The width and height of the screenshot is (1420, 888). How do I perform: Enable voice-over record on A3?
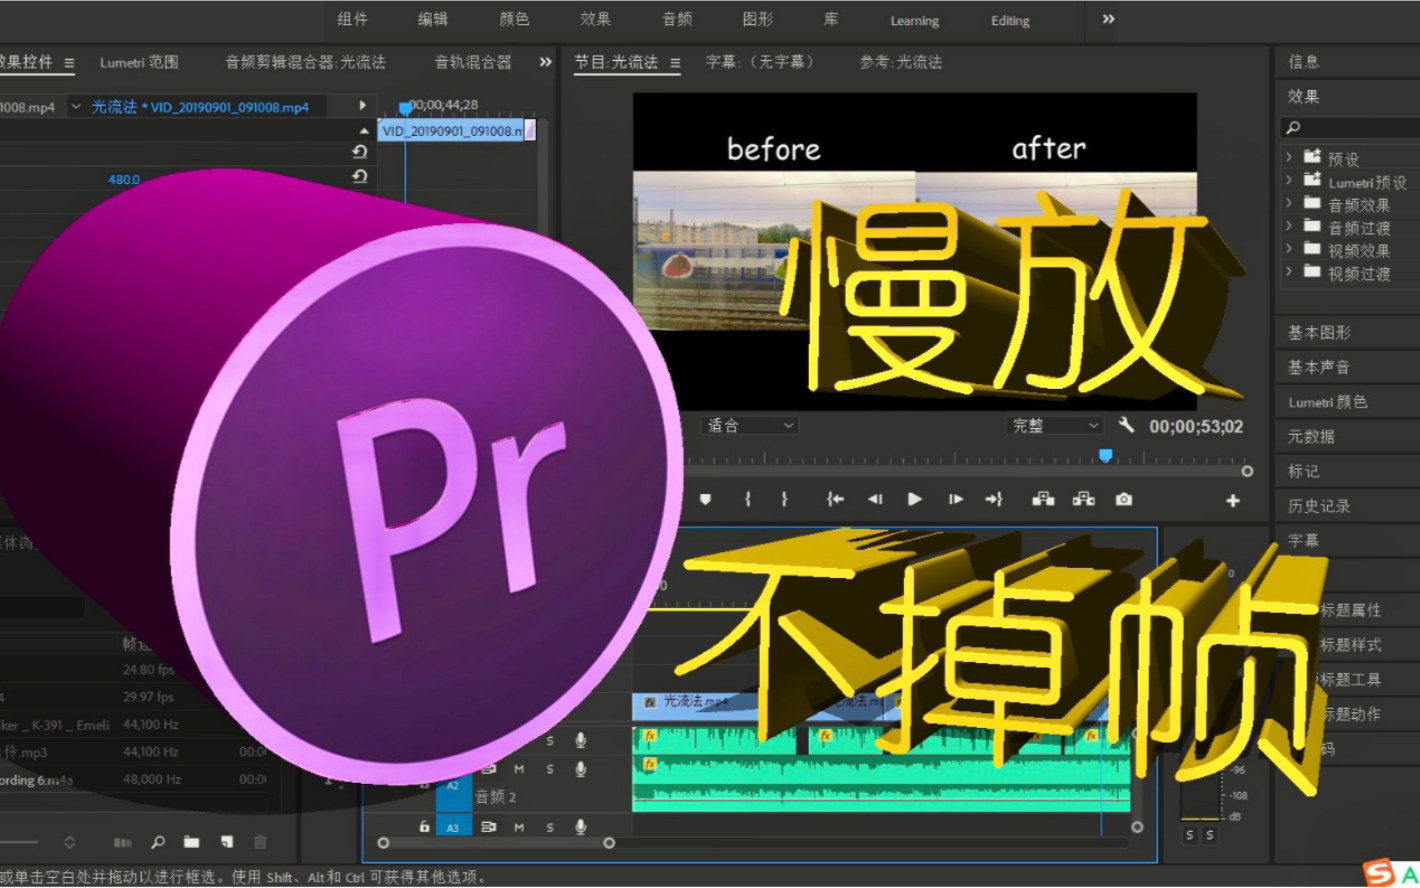tap(580, 827)
